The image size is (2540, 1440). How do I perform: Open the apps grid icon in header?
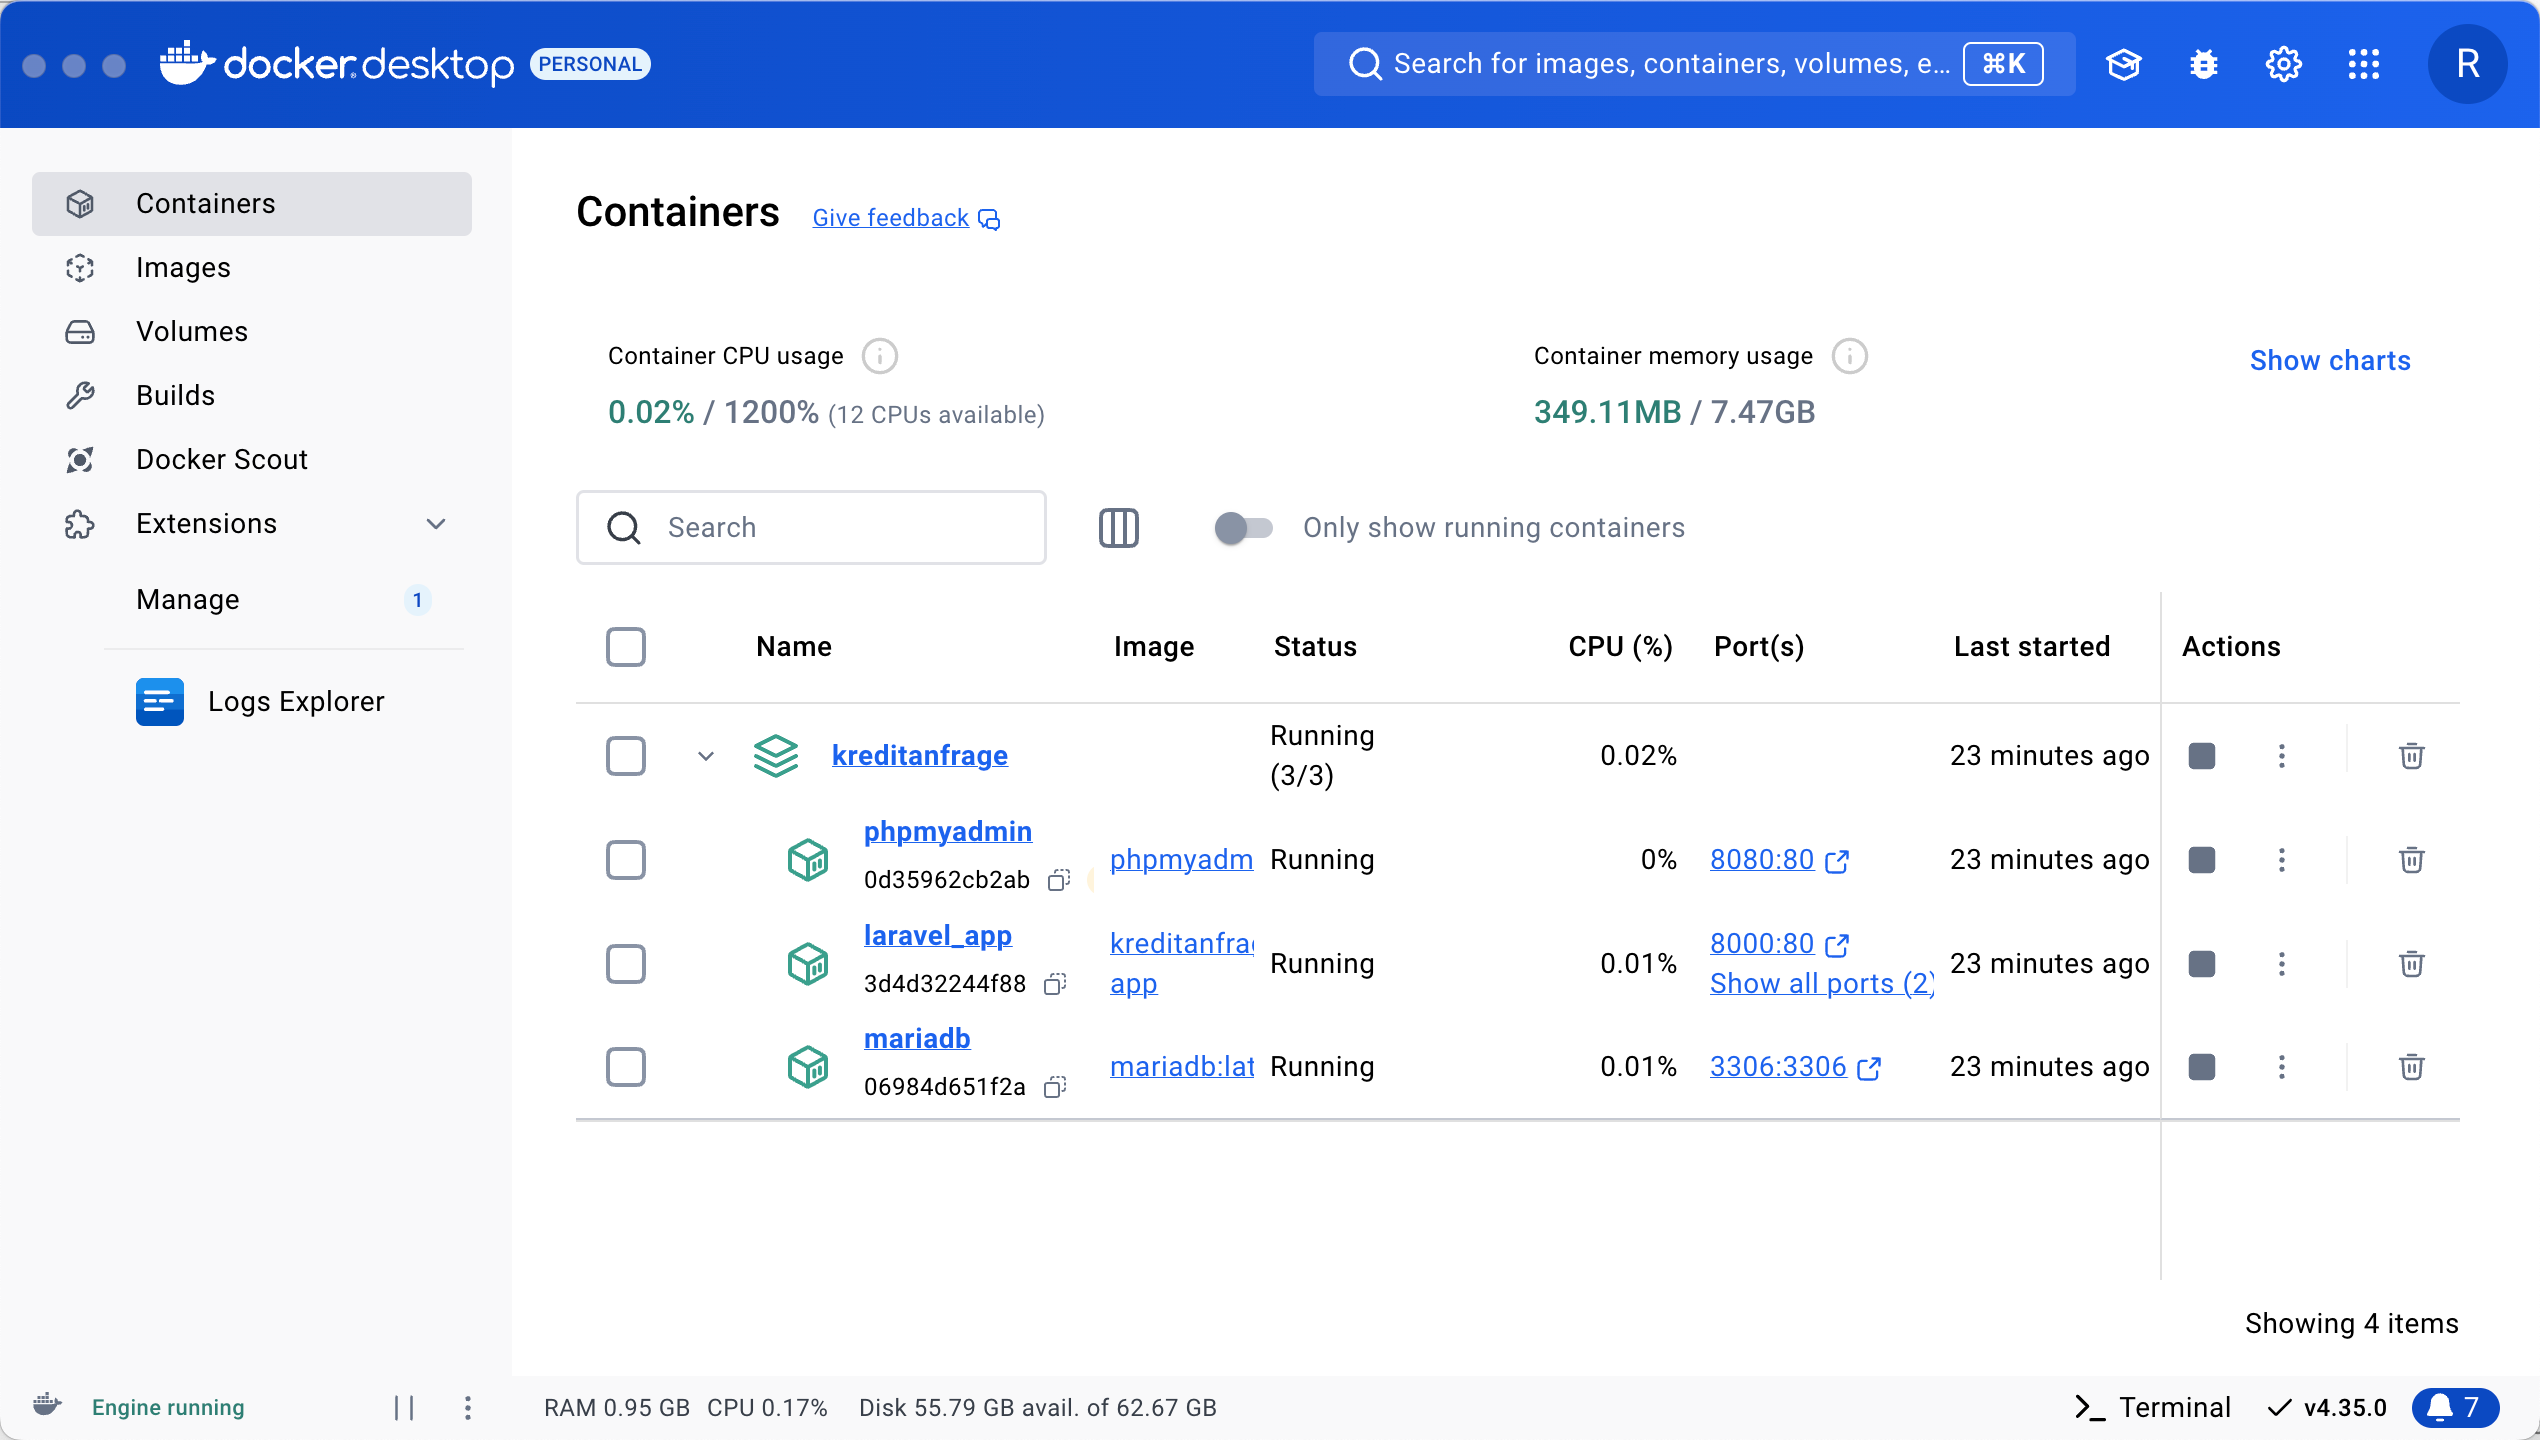pos(2364,64)
